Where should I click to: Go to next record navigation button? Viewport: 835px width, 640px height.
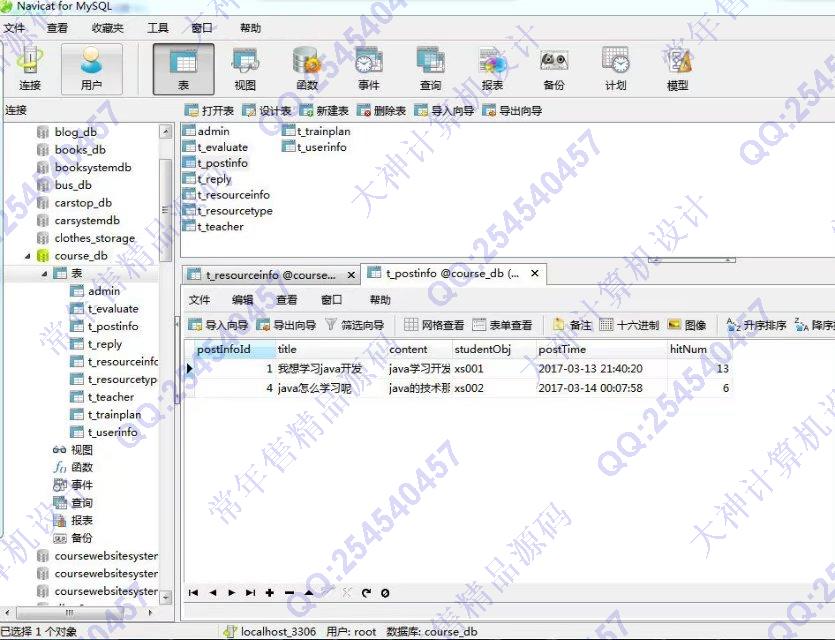(232, 593)
